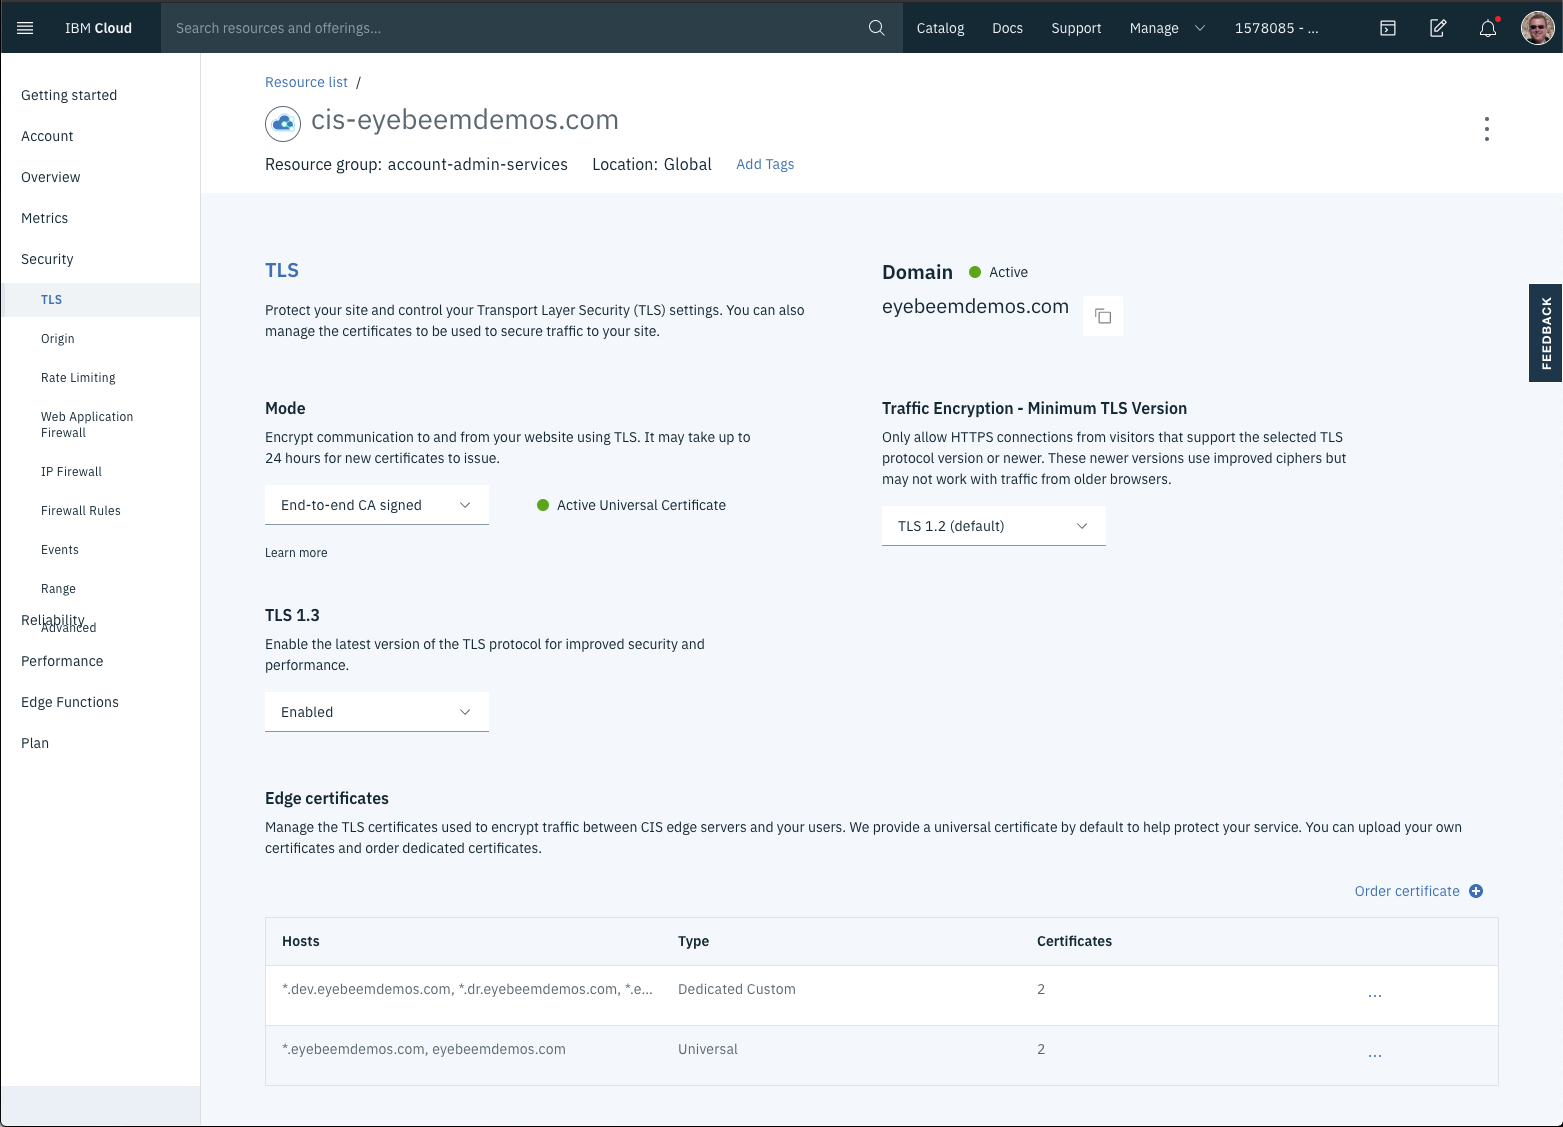Click the Order certificate link

[x=1407, y=891]
